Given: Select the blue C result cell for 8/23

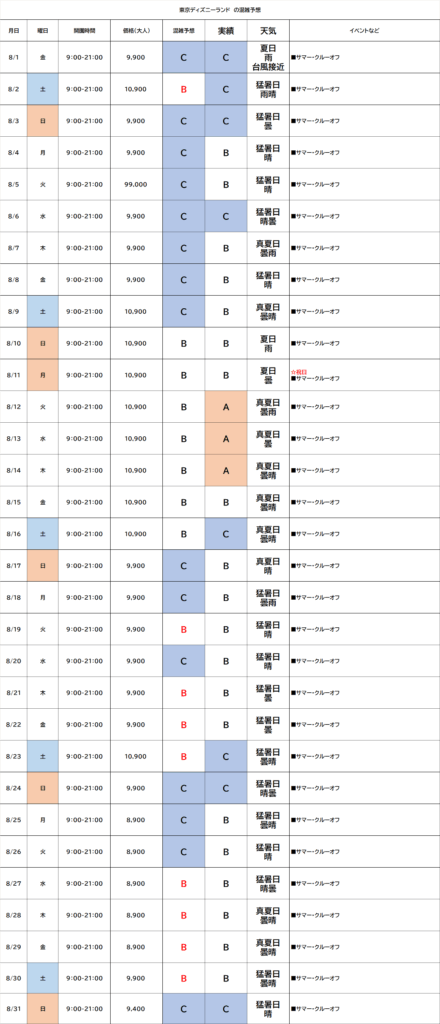Looking at the screenshot, I should (x=226, y=756).
